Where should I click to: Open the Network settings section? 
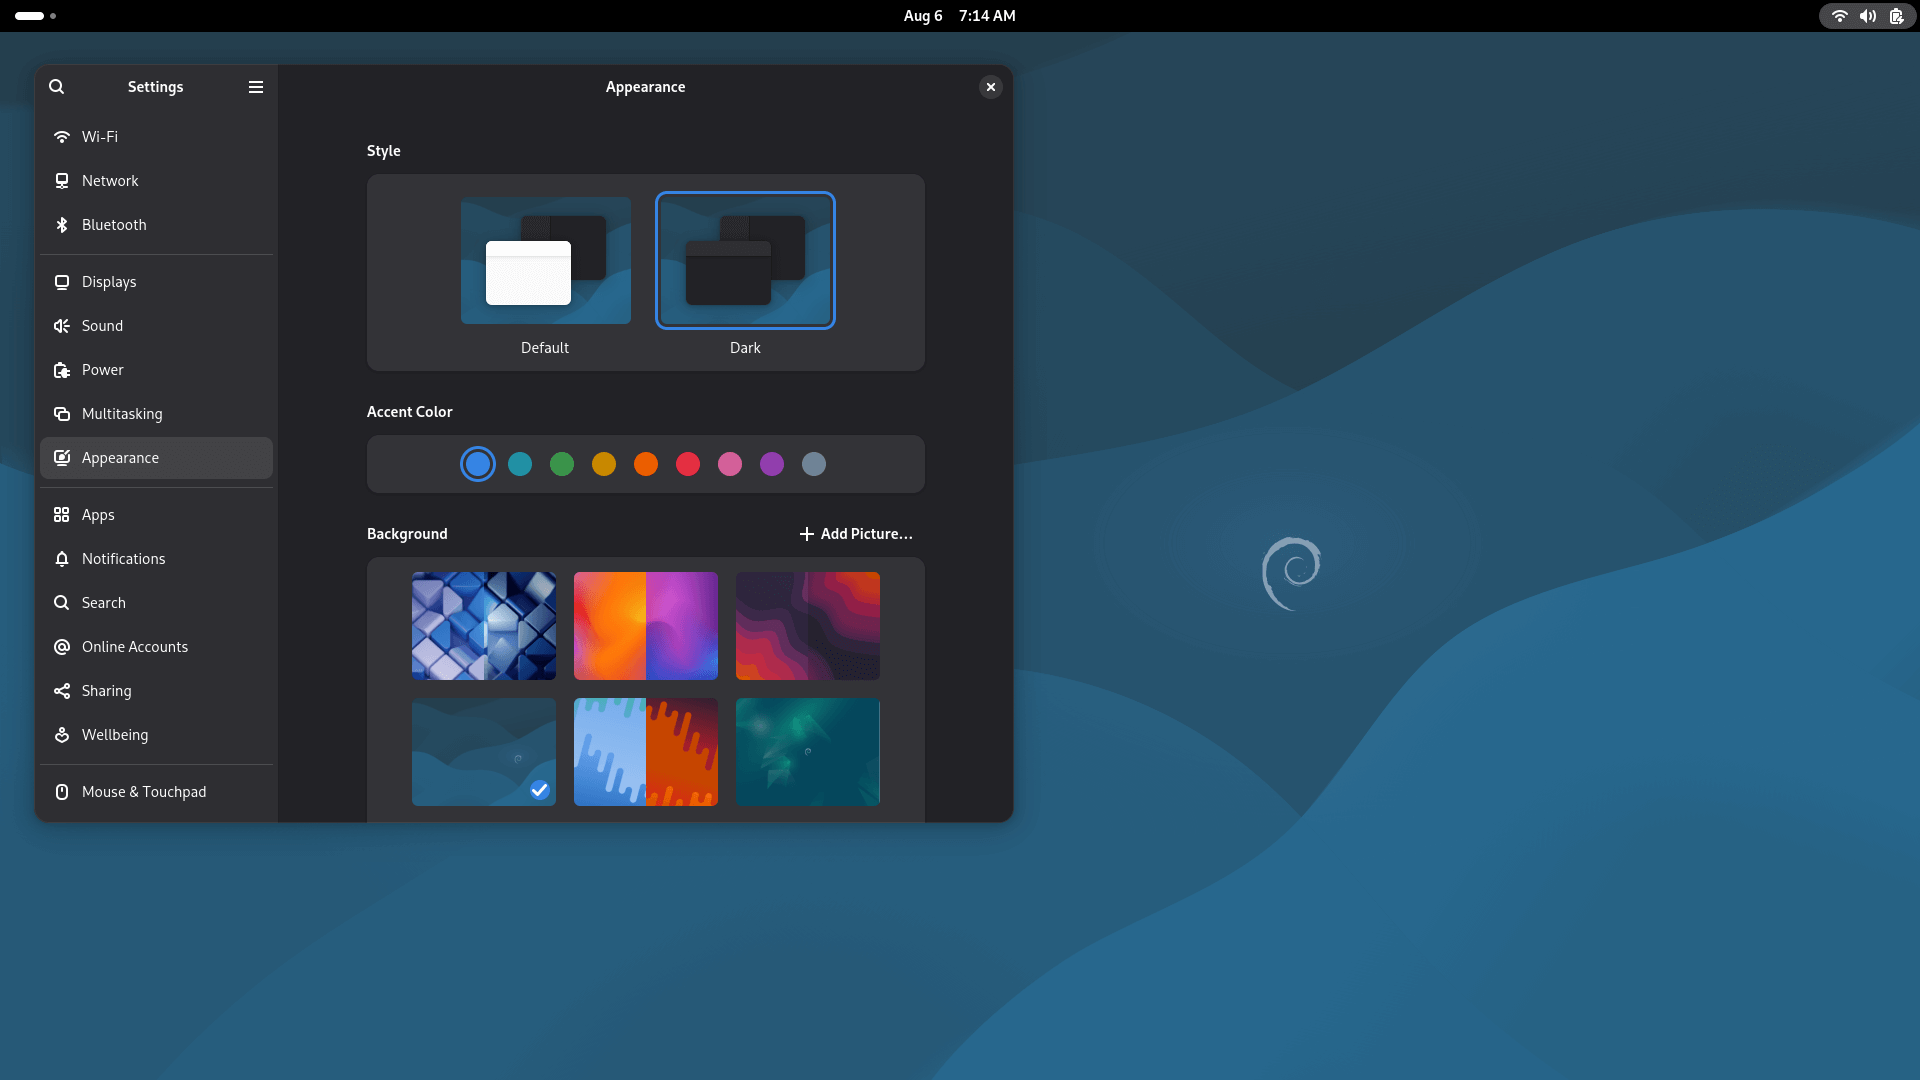click(x=110, y=181)
